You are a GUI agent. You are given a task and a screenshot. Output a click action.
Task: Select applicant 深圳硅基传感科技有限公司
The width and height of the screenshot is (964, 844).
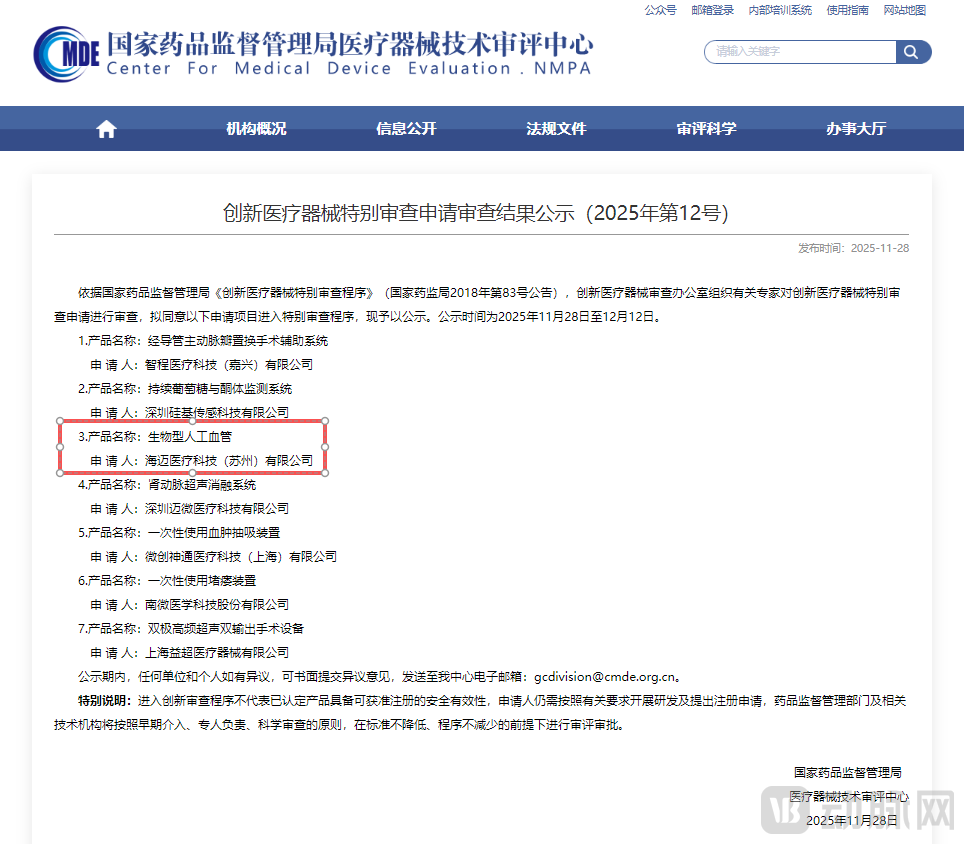216,412
